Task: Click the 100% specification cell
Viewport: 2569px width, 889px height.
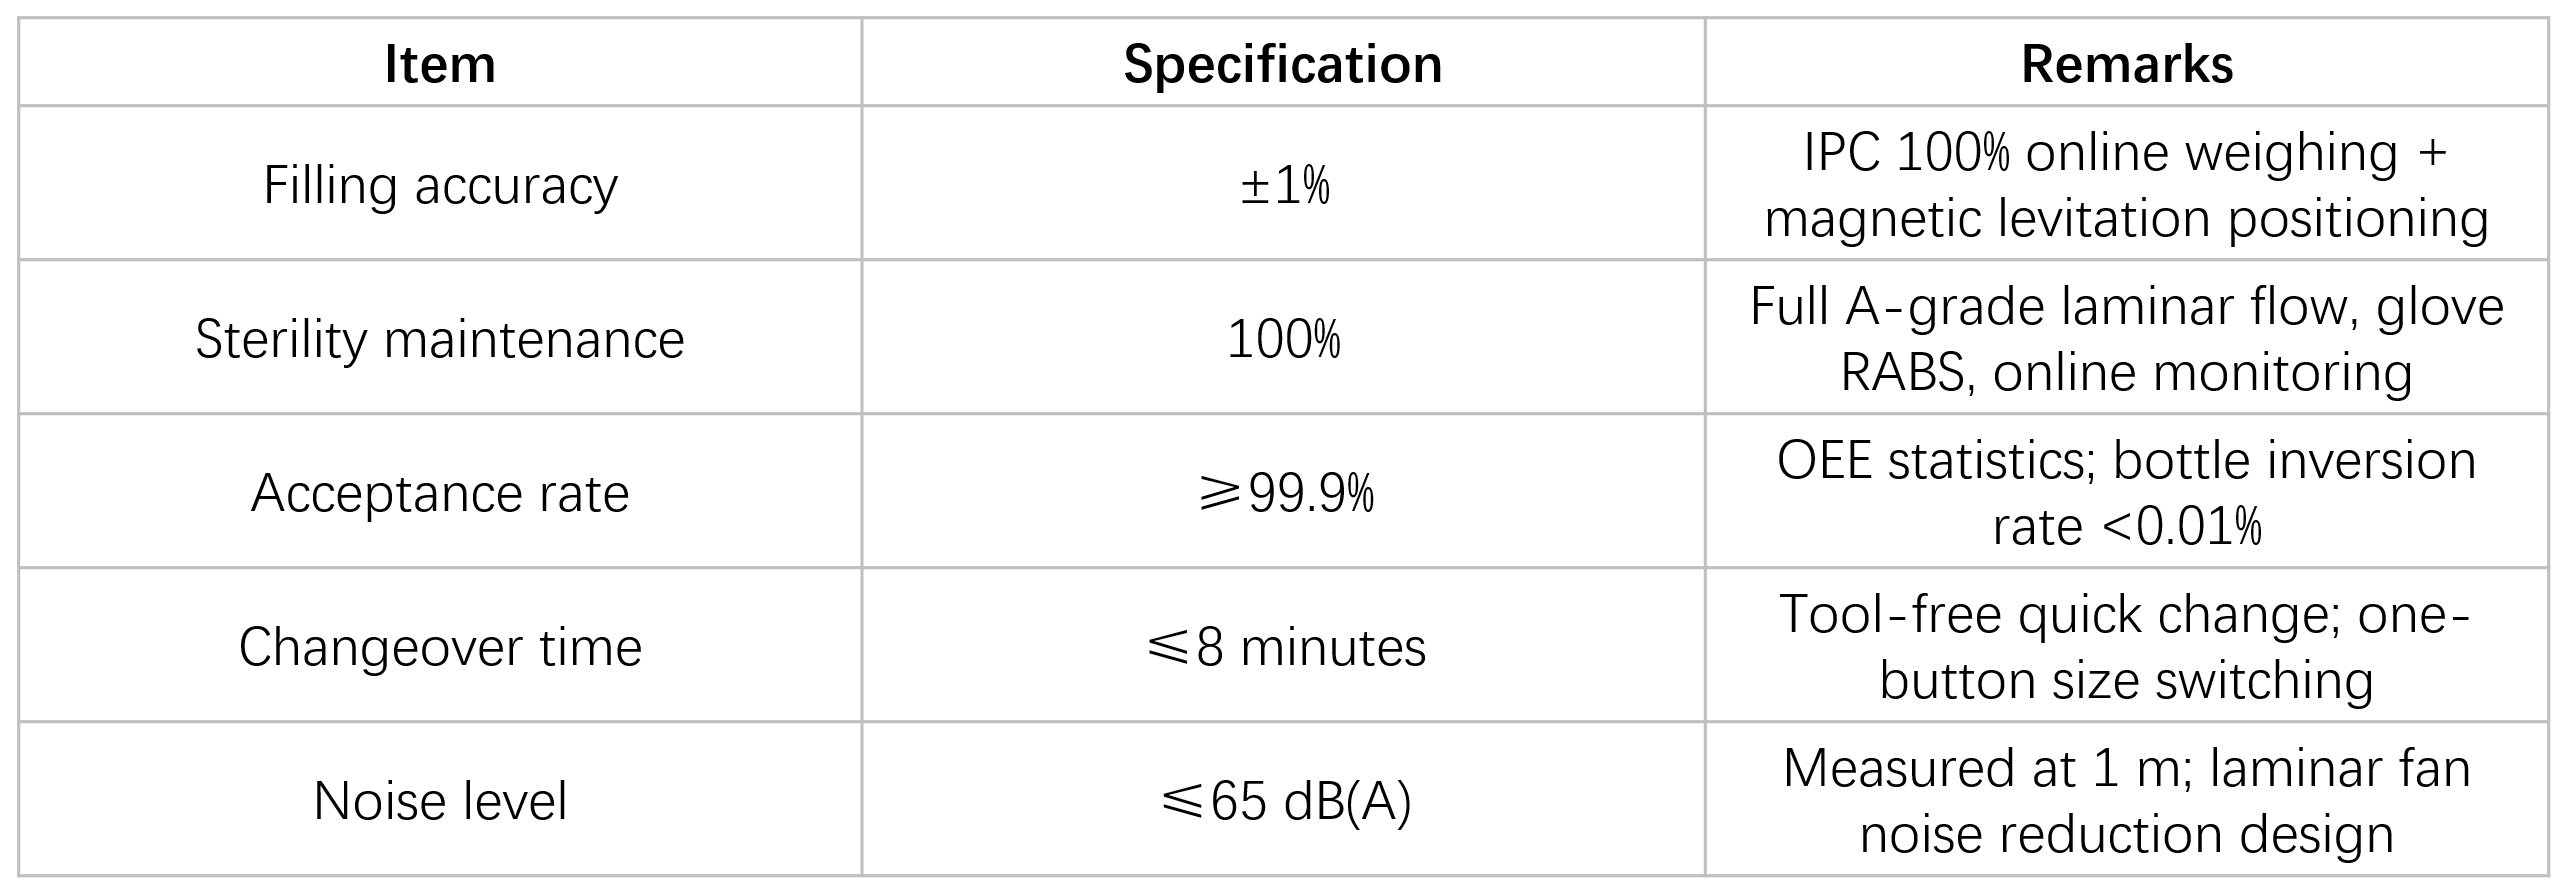Action: [1283, 339]
